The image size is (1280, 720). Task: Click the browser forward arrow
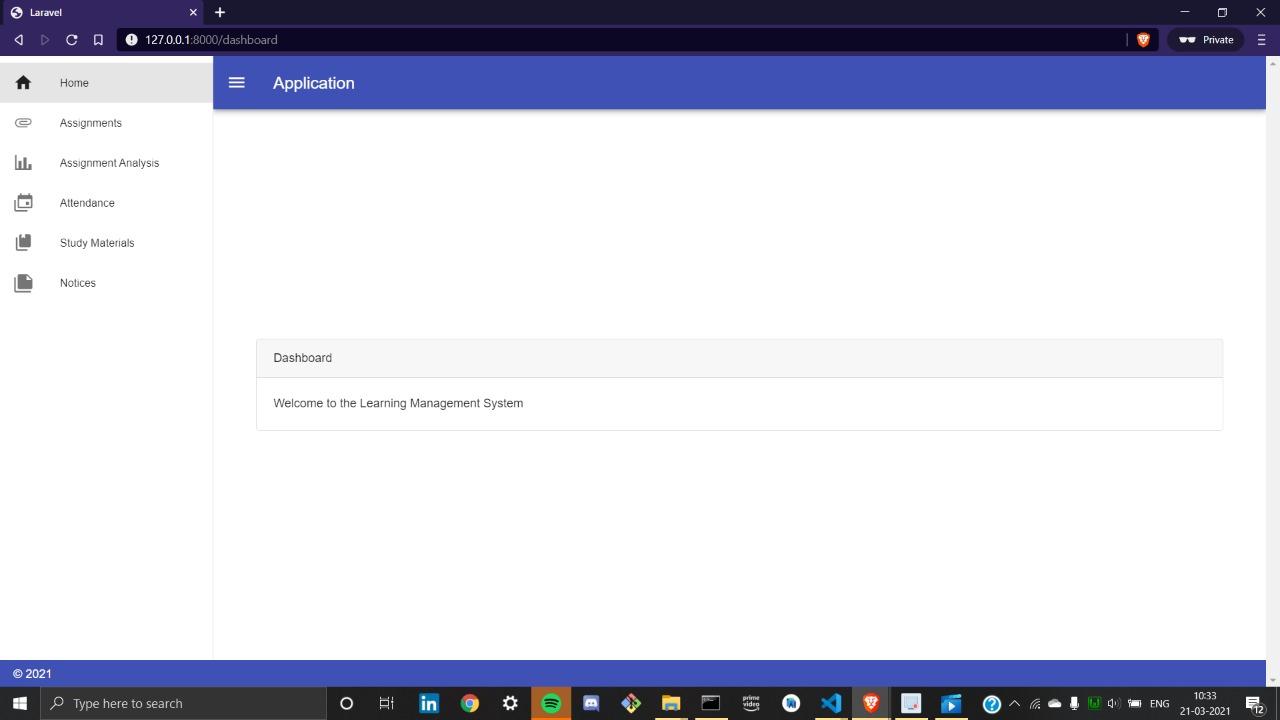click(x=45, y=40)
